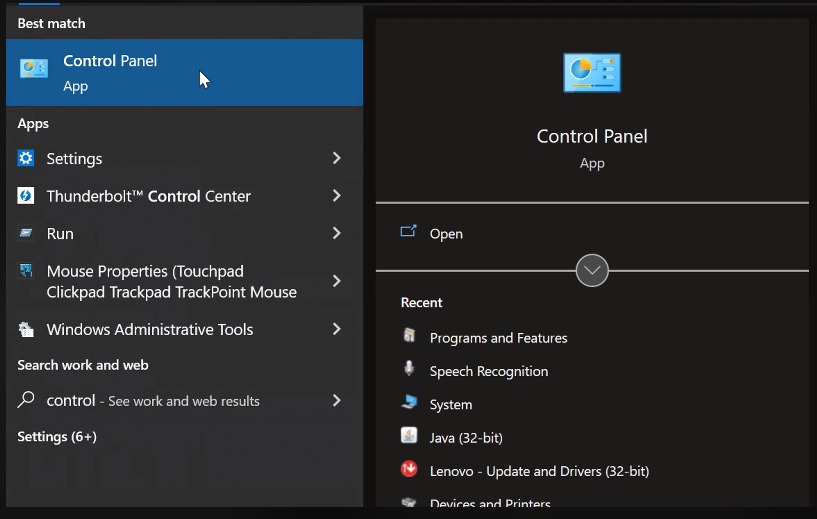
Task: Expand more actions with the circular chevron
Action: coord(592,270)
